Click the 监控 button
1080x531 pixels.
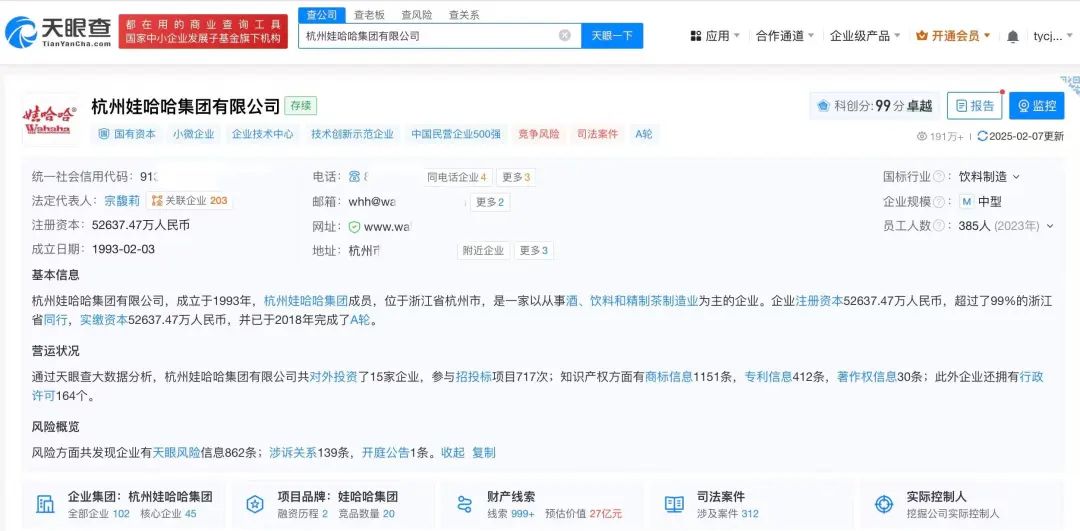pyautogui.click(x=1037, y=106)
